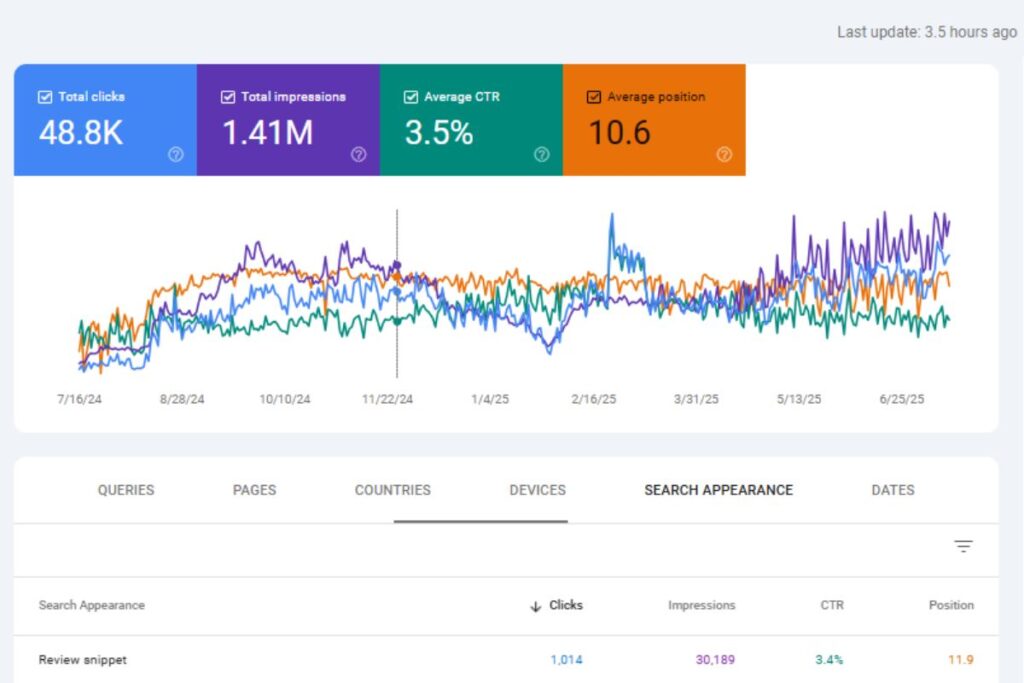Open the Pages tab
The image size is (1024, 683).
coord(254,490)
